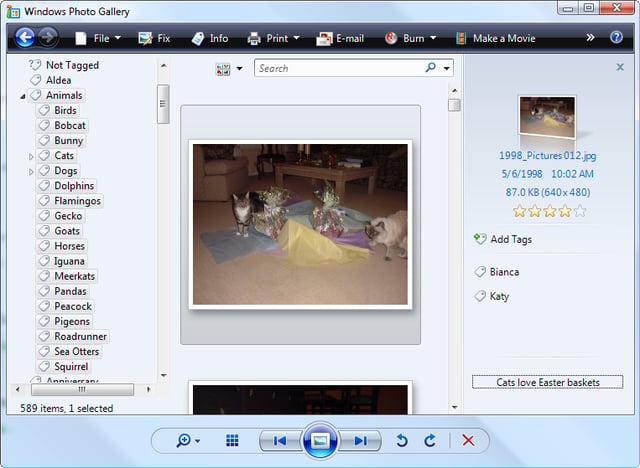Toggle the Info pane from toolbar

click(210, 38)
